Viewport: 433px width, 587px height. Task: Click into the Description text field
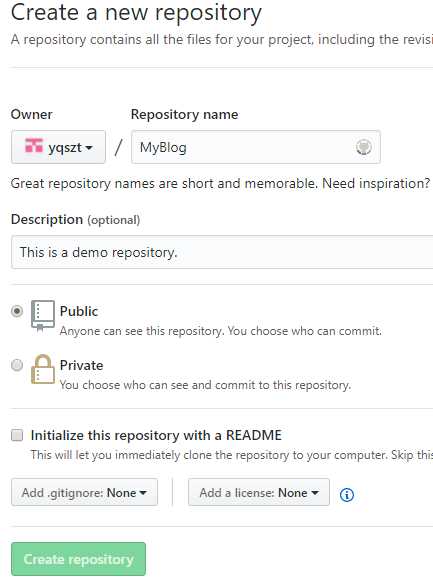[222, 252]
